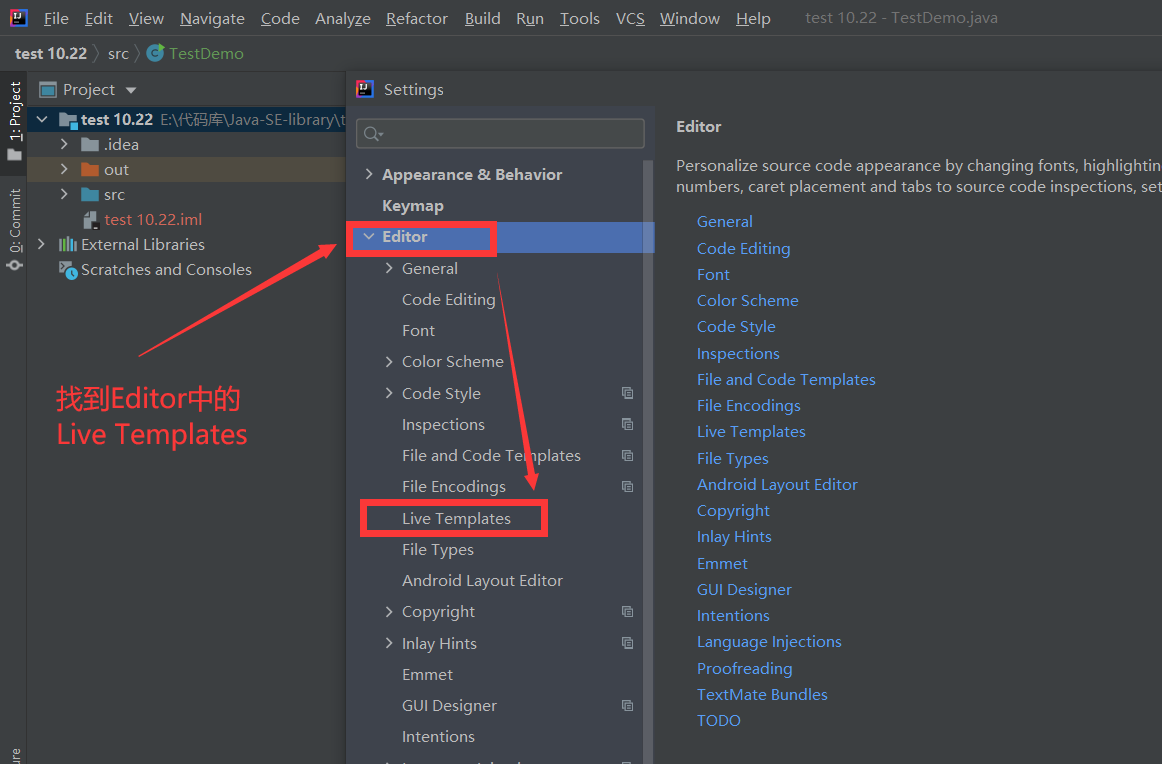
Task: Select Keymap in settings tree
Action: 413,206
